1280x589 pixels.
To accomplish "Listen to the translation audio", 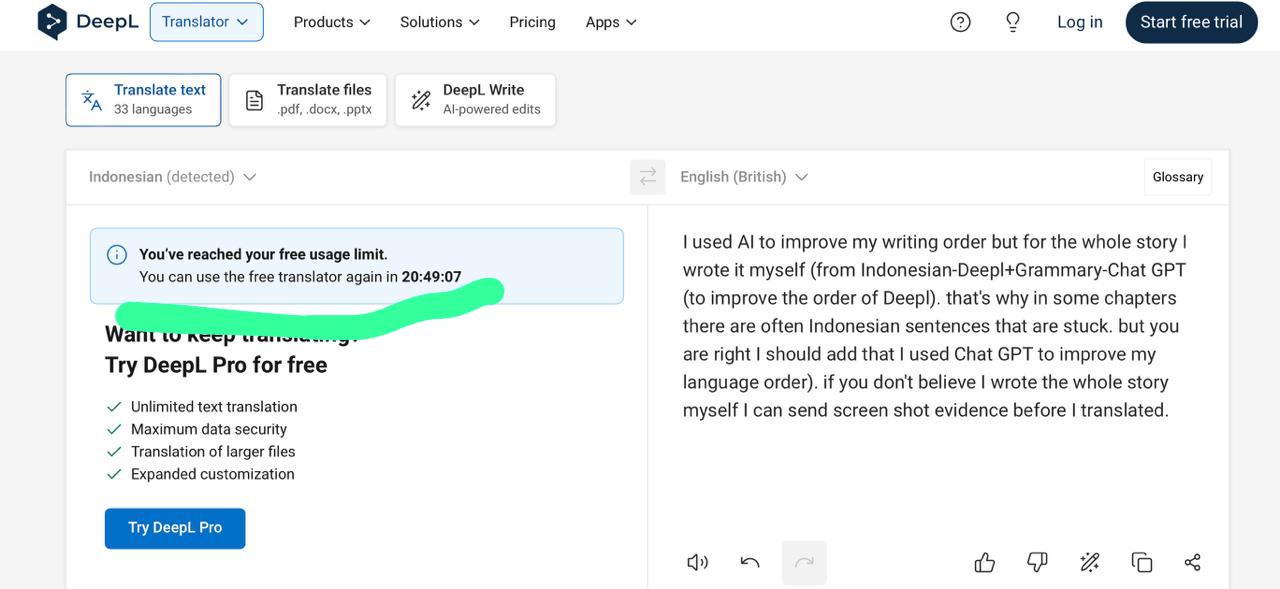I will pos(697,562).
